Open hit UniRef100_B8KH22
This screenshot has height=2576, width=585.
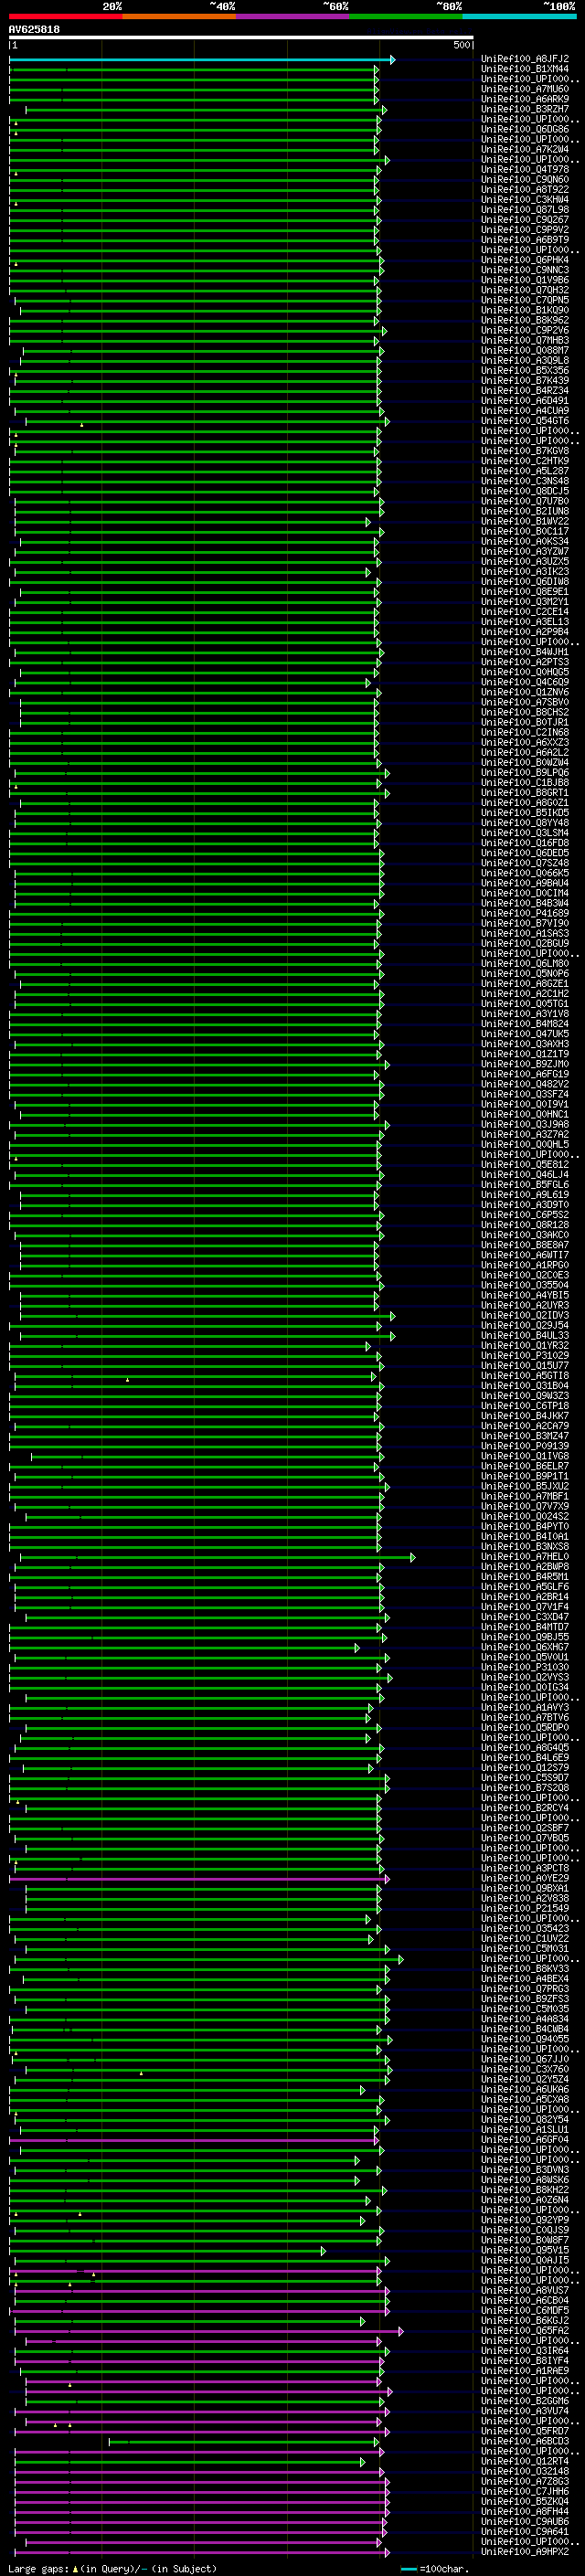click(x=525, y=2189)
